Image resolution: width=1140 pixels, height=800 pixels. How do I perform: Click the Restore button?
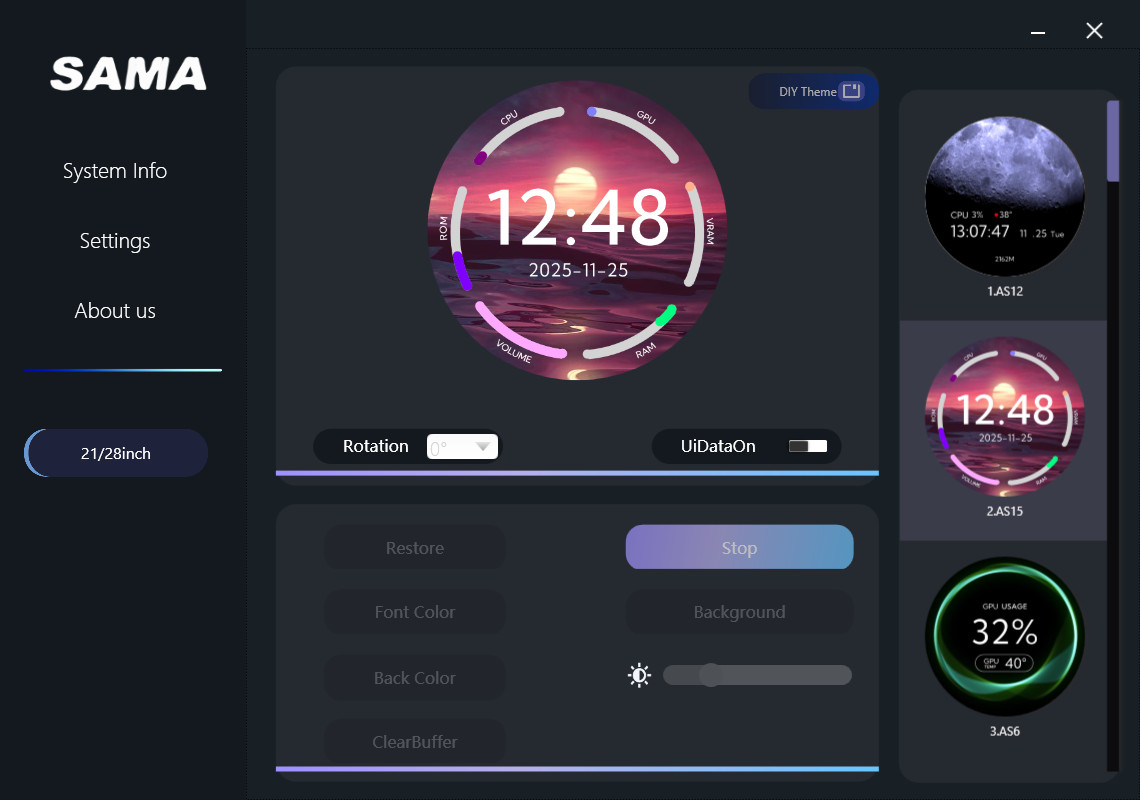(414, 548)
